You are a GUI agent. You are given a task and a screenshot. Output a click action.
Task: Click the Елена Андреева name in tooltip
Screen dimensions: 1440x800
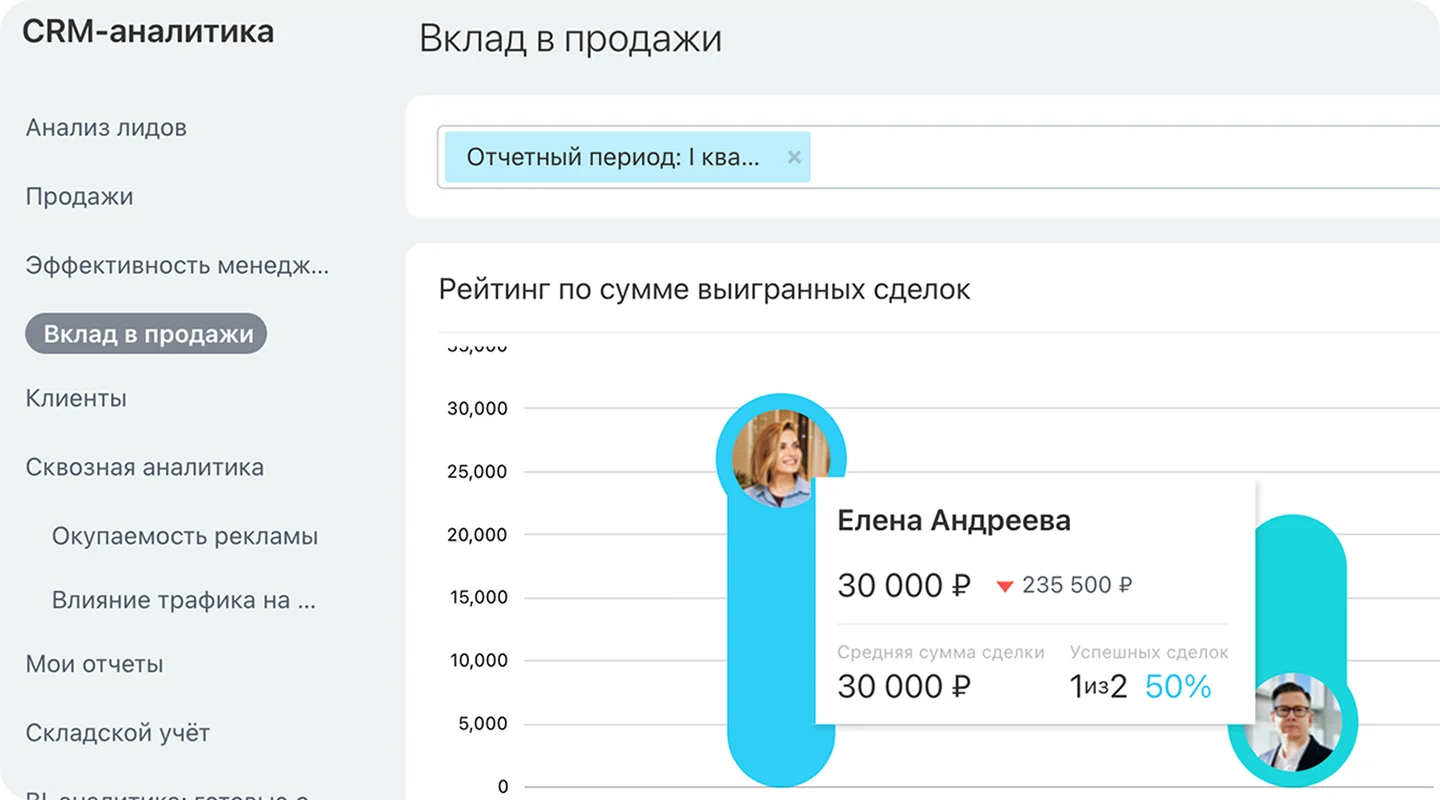(x=954, y=521)
